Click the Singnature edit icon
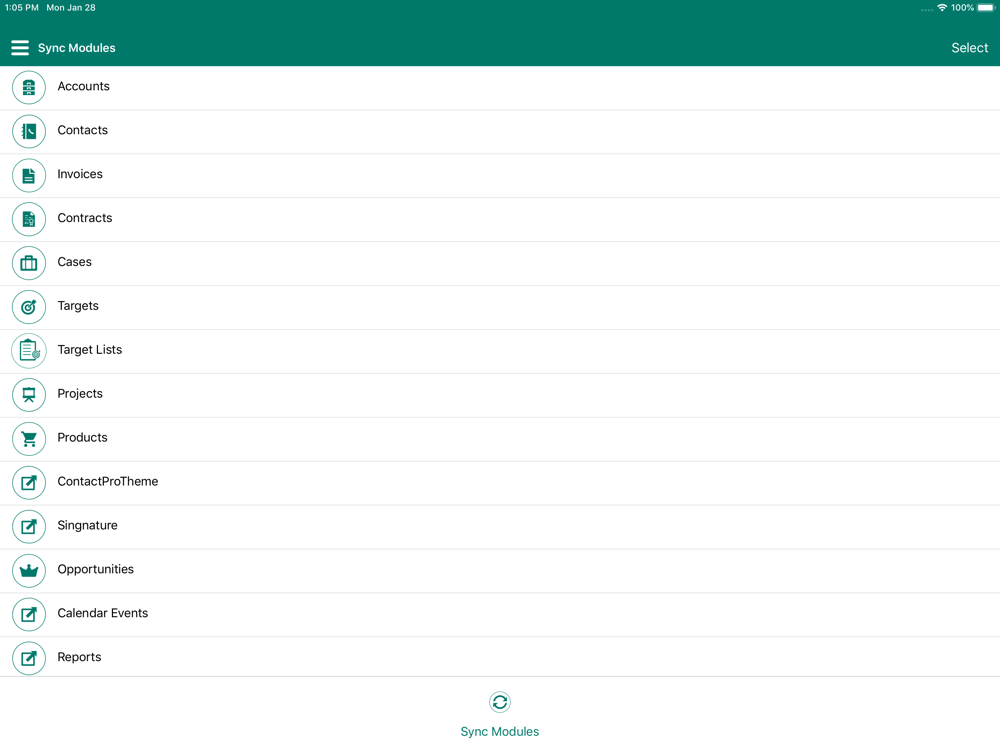 [29, 527]
